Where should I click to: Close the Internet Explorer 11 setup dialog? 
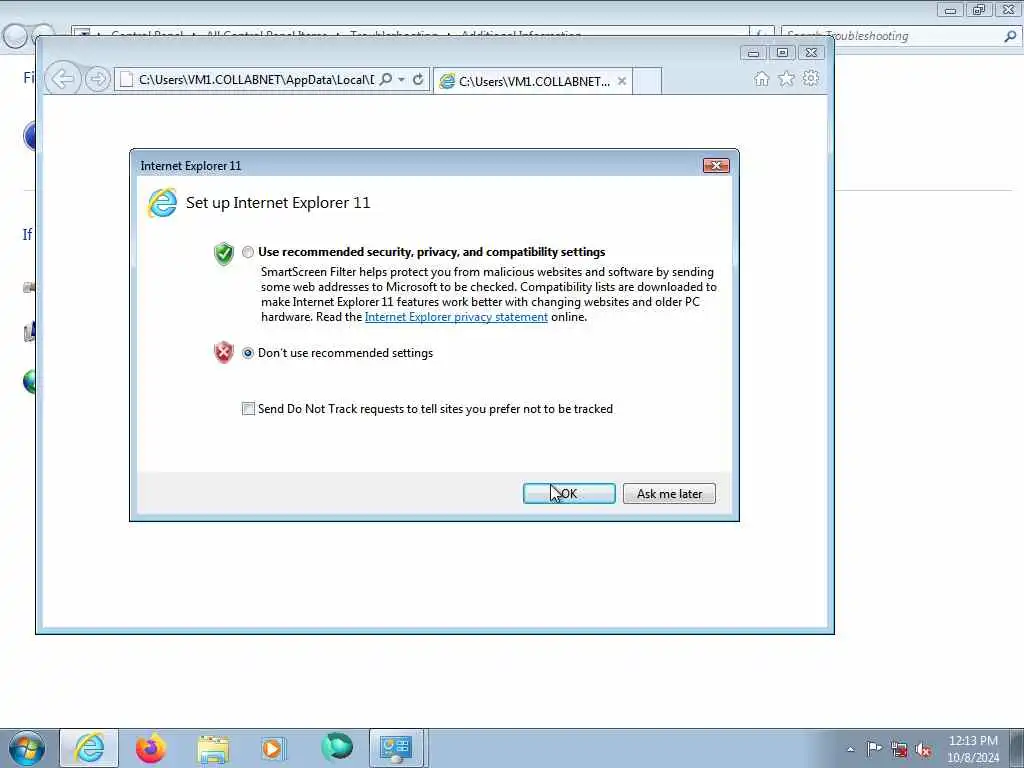716,166
